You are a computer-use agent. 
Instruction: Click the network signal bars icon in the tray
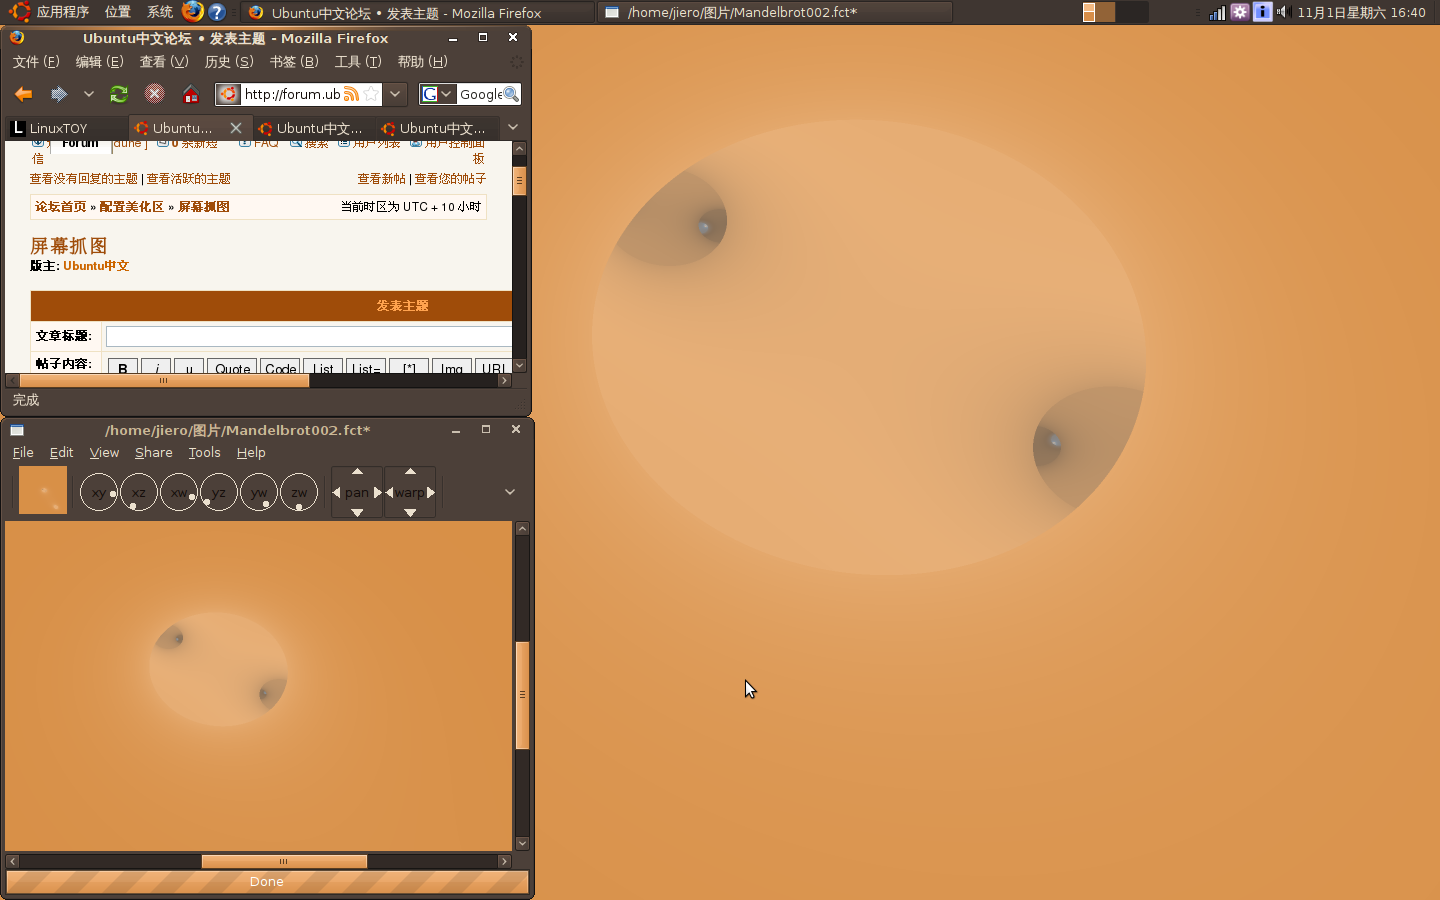click(1217, 12)
